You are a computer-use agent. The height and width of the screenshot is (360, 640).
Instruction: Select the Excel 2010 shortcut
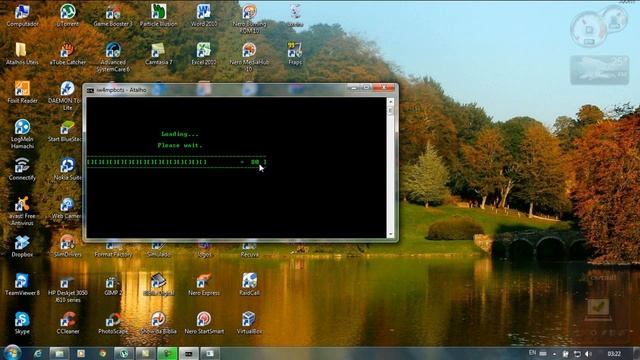pyautogui.click(x=204, y=53)
